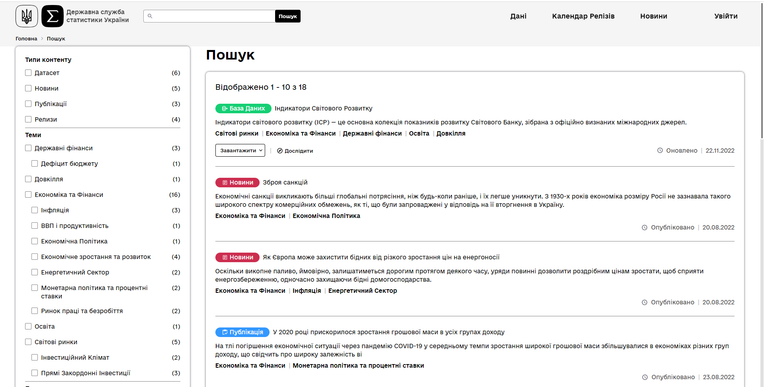Click the Відображено 1 - 10 з 18 text
This screenshot has height=387, width=764.
tap(261, 87)
